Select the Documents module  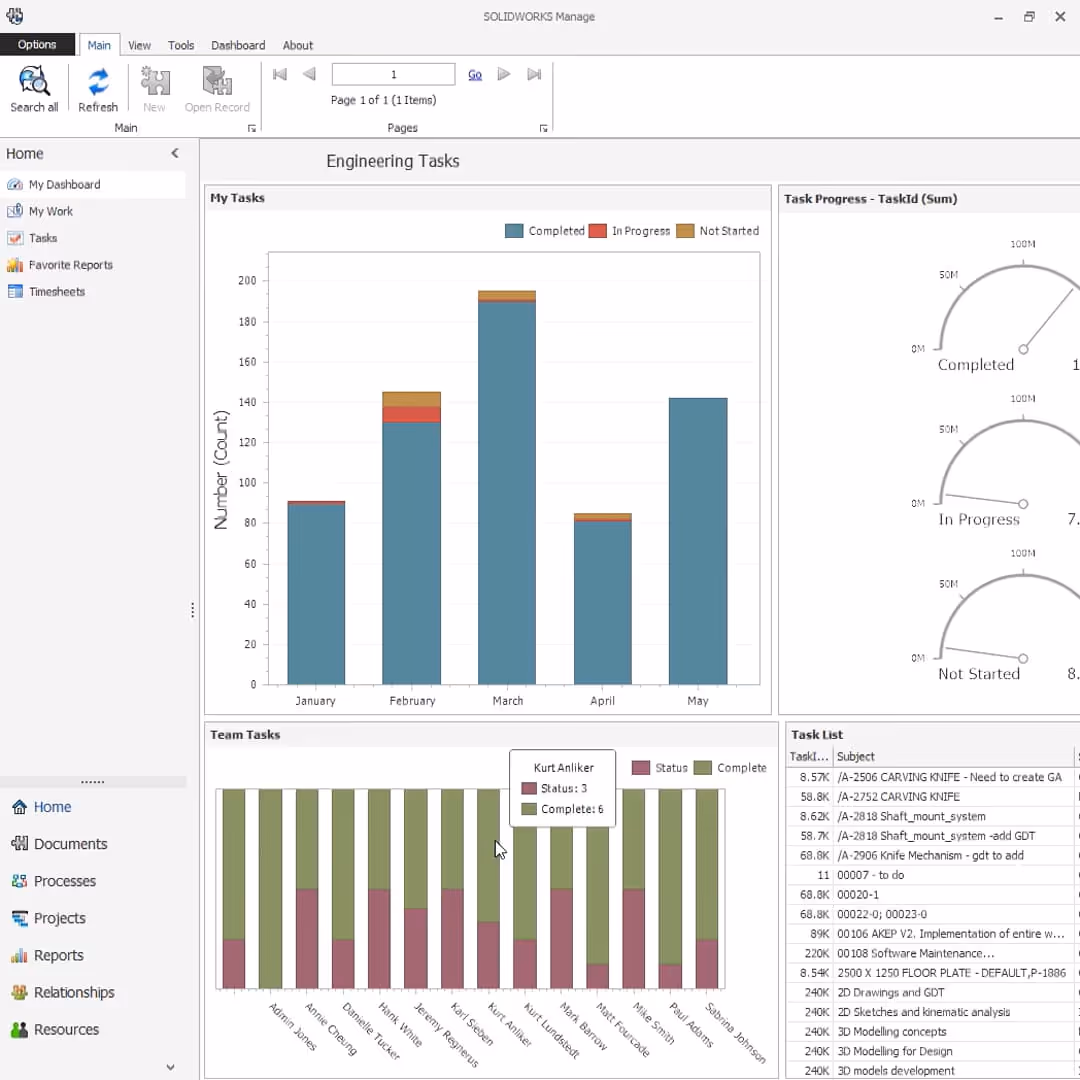tap(59, 844)
